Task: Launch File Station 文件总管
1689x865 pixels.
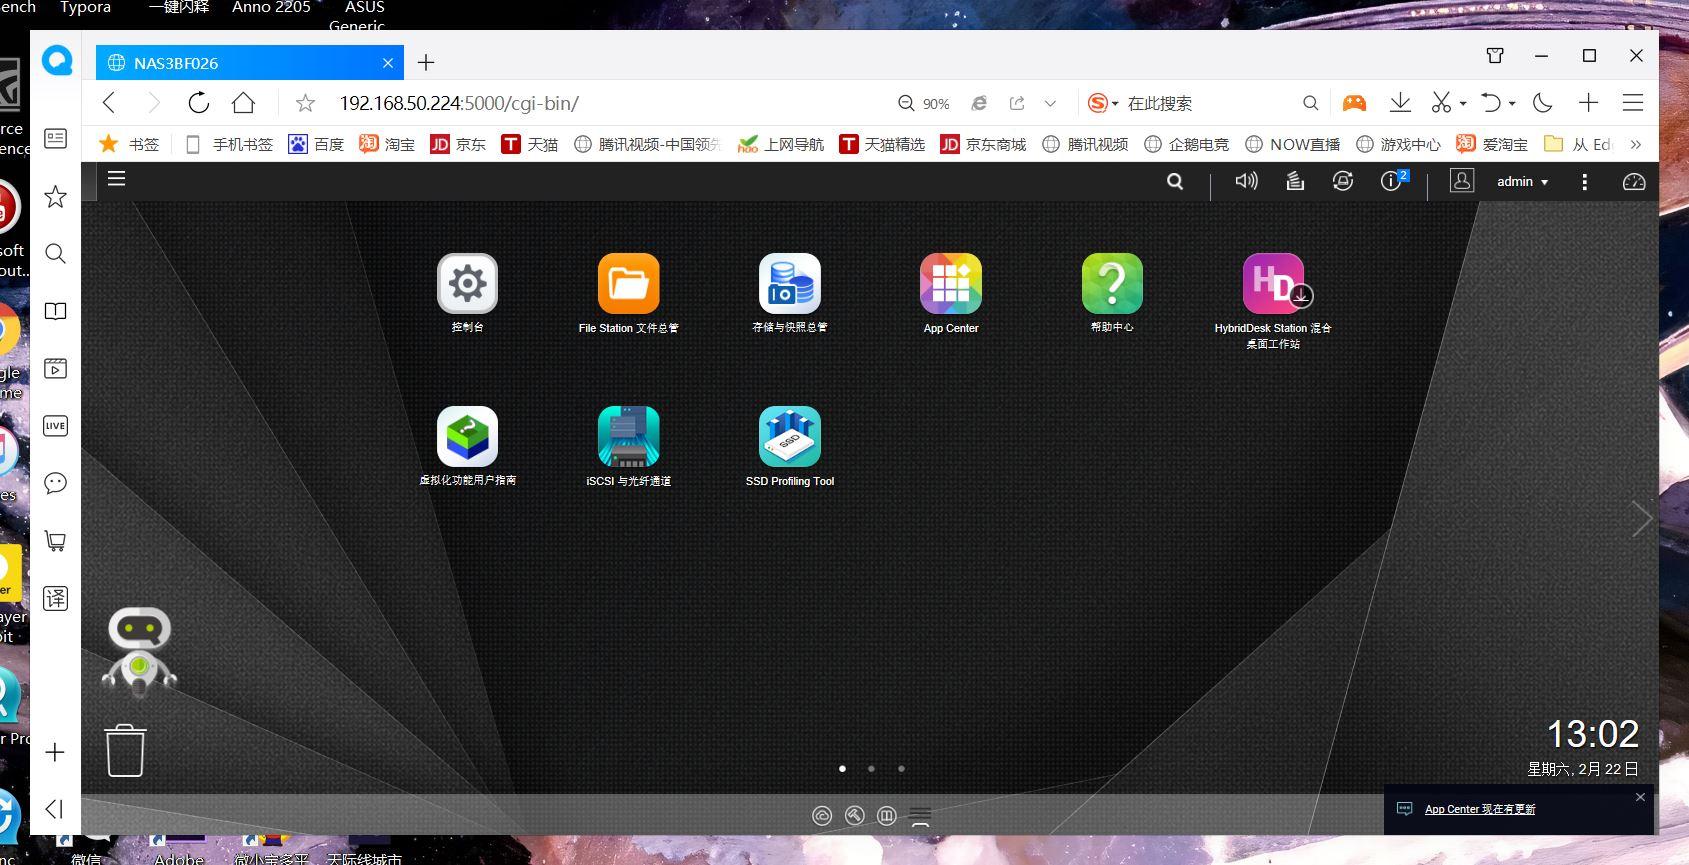Action: click(628, 284)
